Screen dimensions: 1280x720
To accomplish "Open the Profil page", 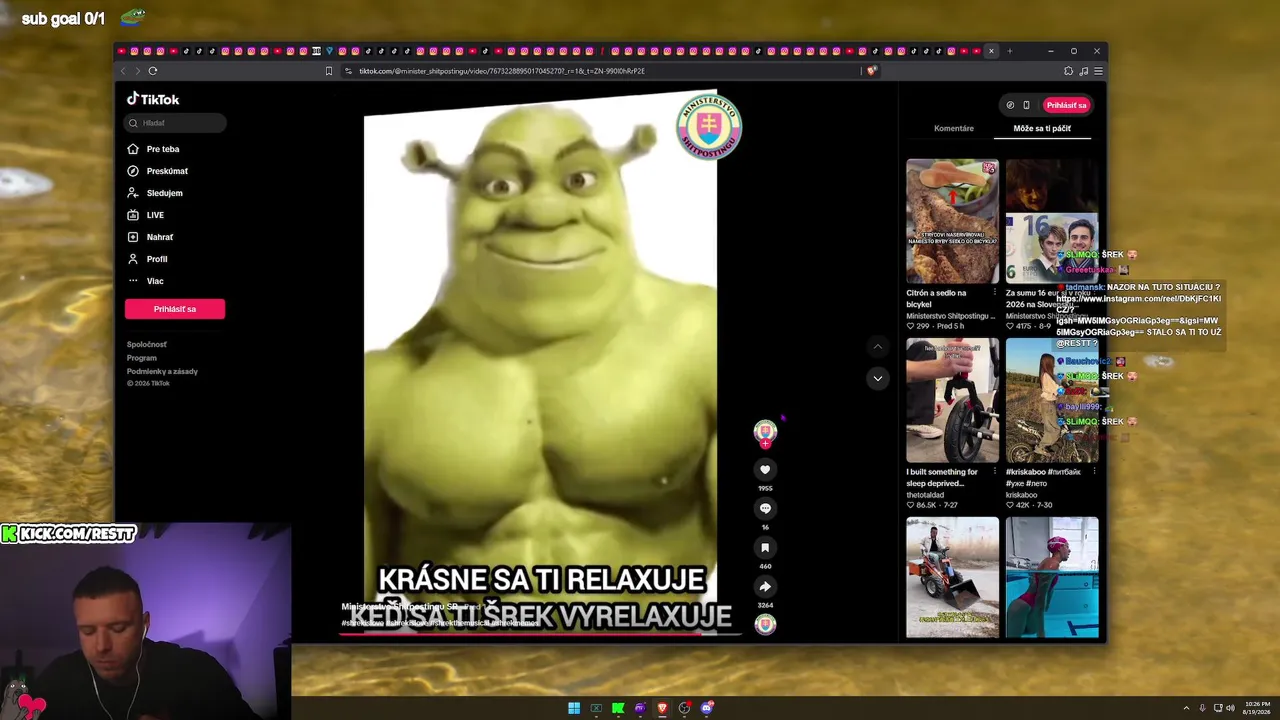I will coord(147,259).
